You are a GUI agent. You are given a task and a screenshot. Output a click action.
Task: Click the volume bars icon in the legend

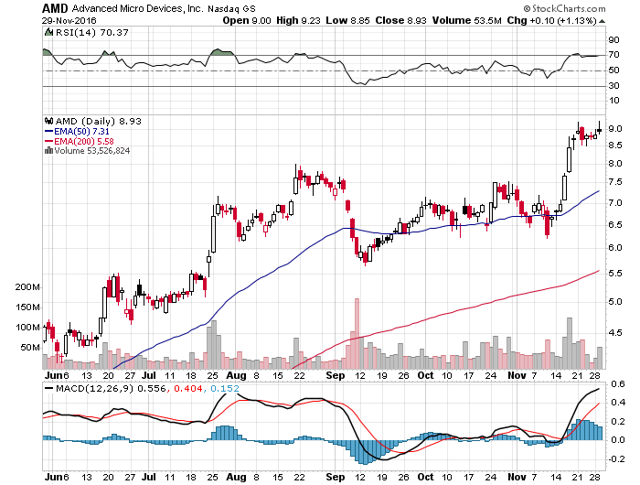coord(49,150)
